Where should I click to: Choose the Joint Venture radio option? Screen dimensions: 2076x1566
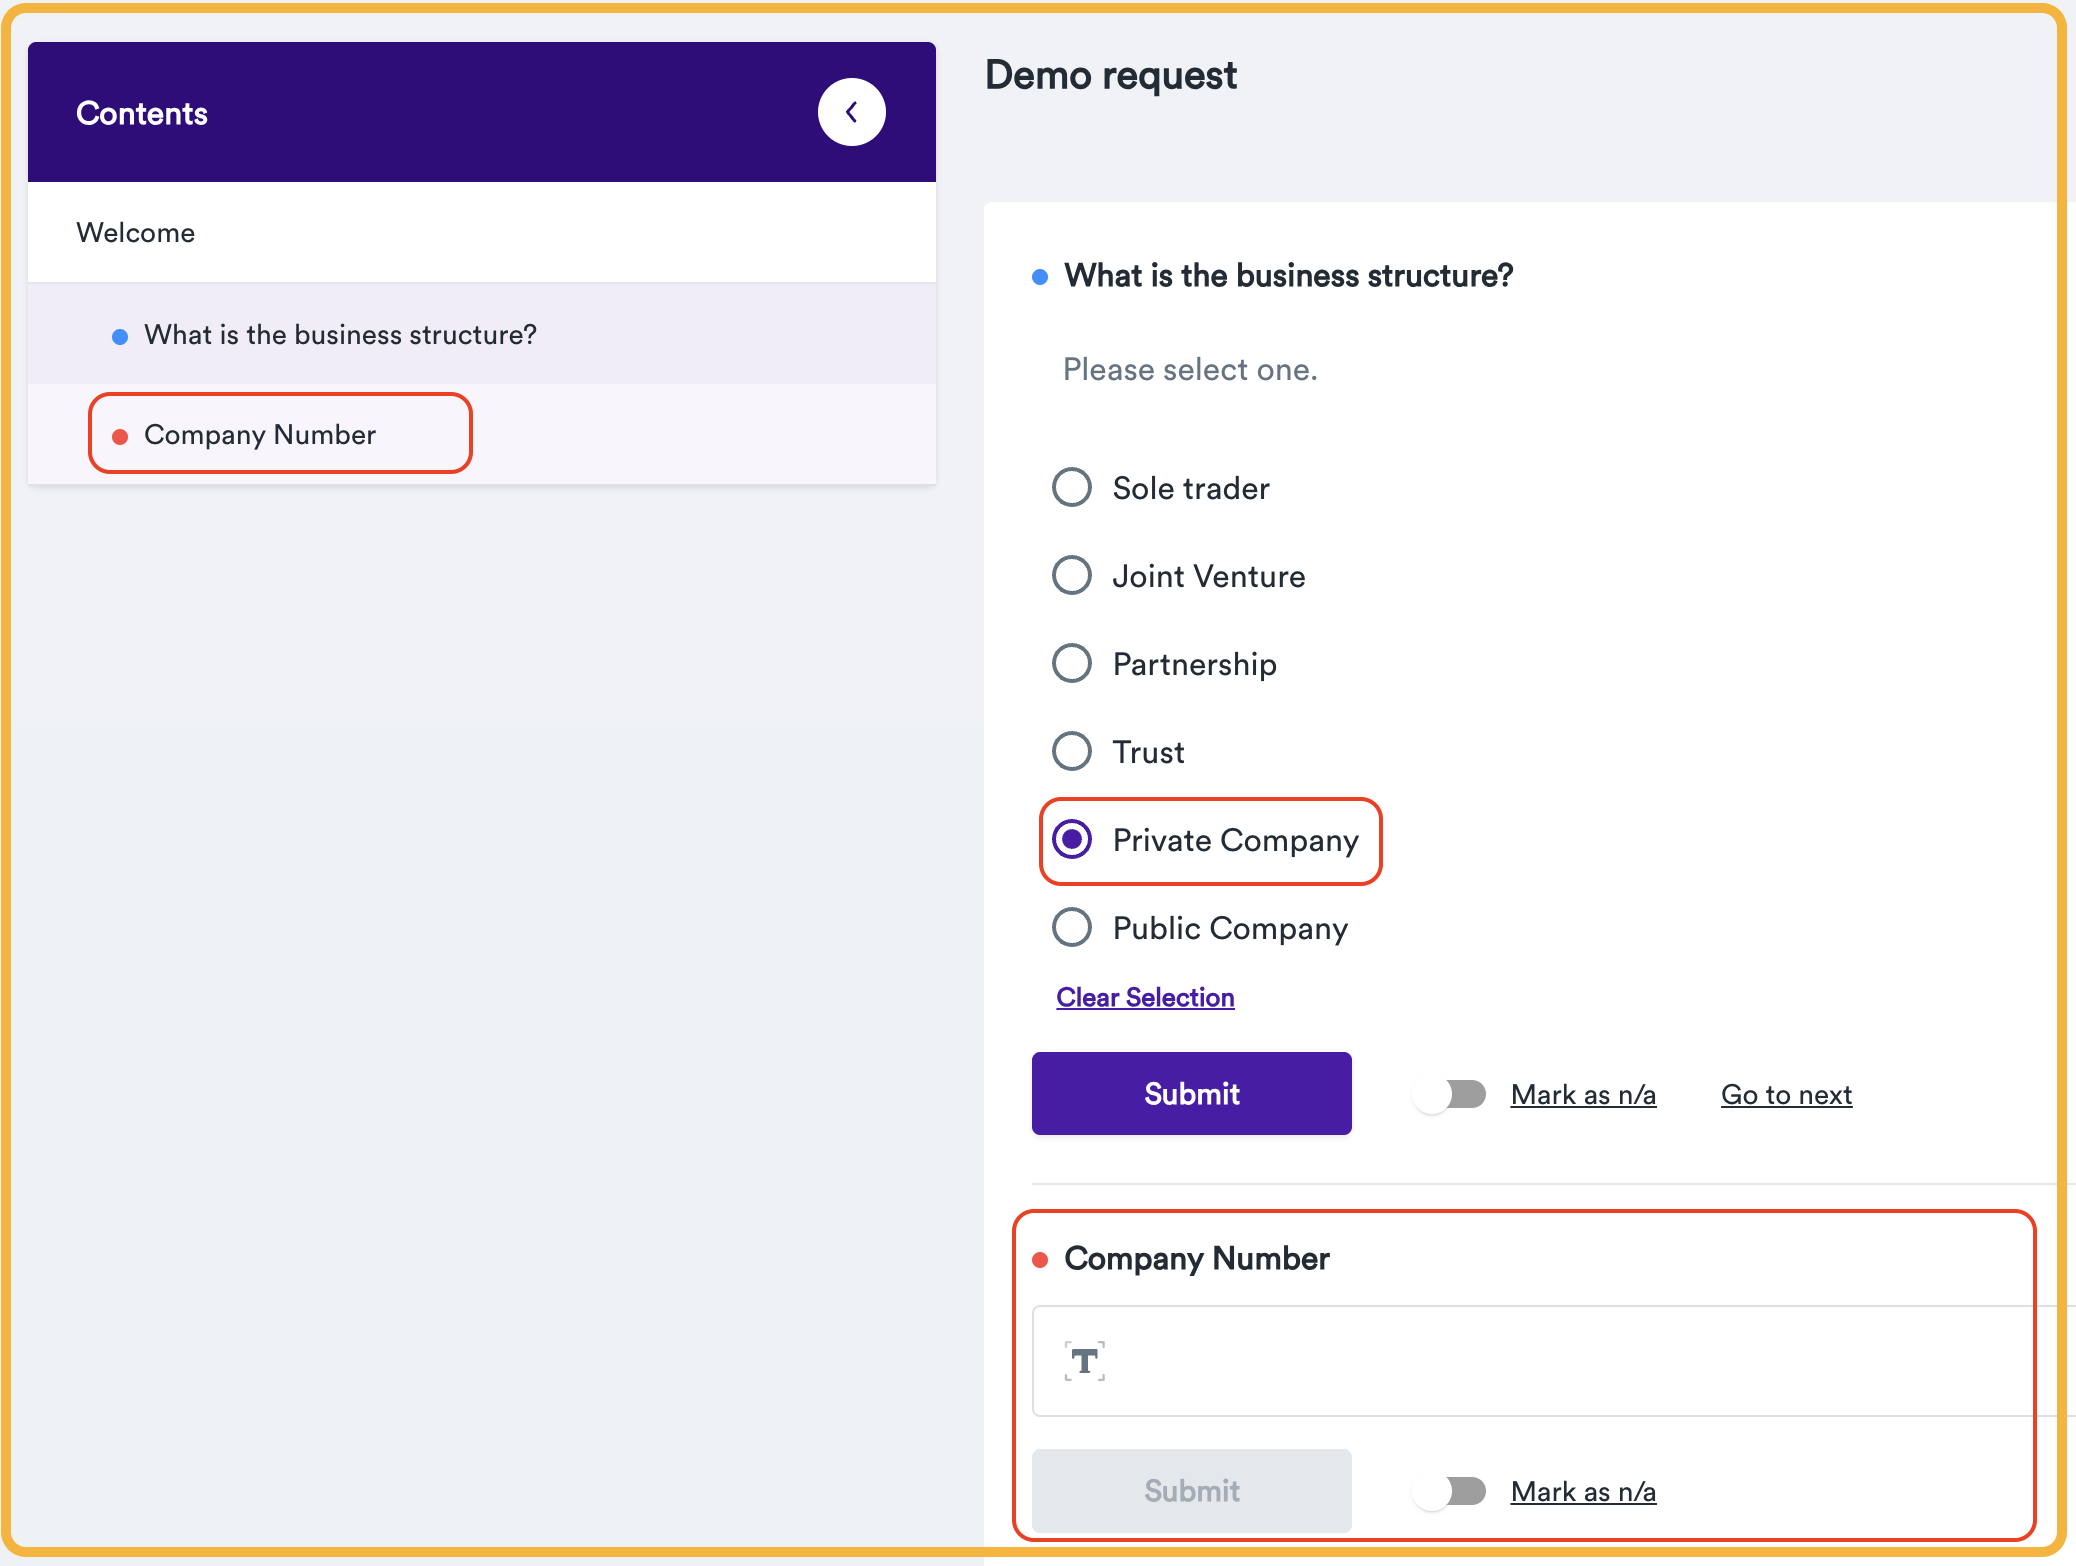pos(1072,576)
